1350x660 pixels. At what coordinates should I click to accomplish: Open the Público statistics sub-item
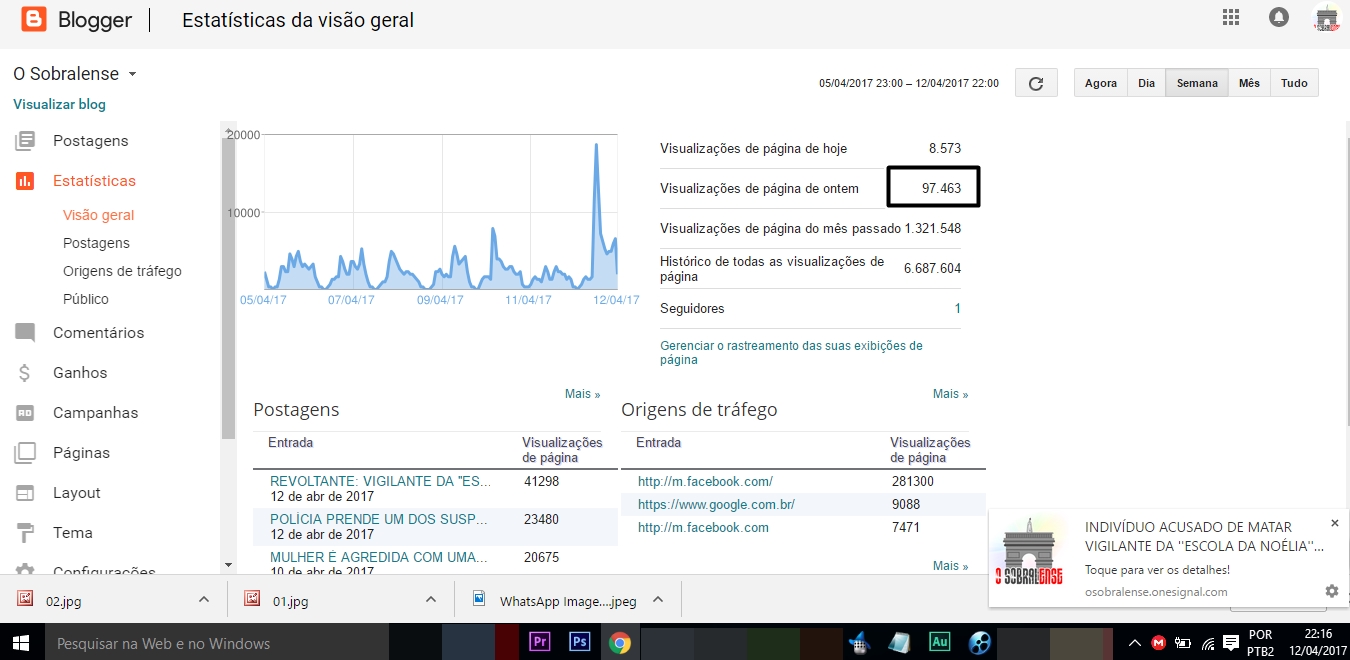tap(86, 299)
